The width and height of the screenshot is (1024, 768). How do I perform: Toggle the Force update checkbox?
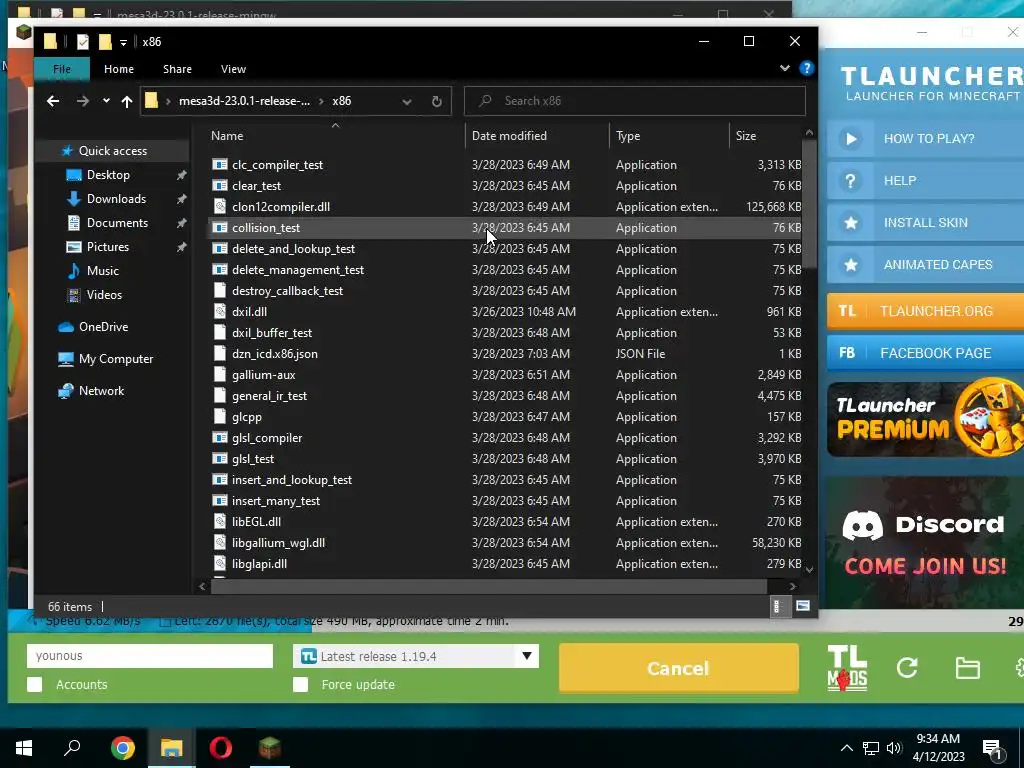(x=300, y=684)
